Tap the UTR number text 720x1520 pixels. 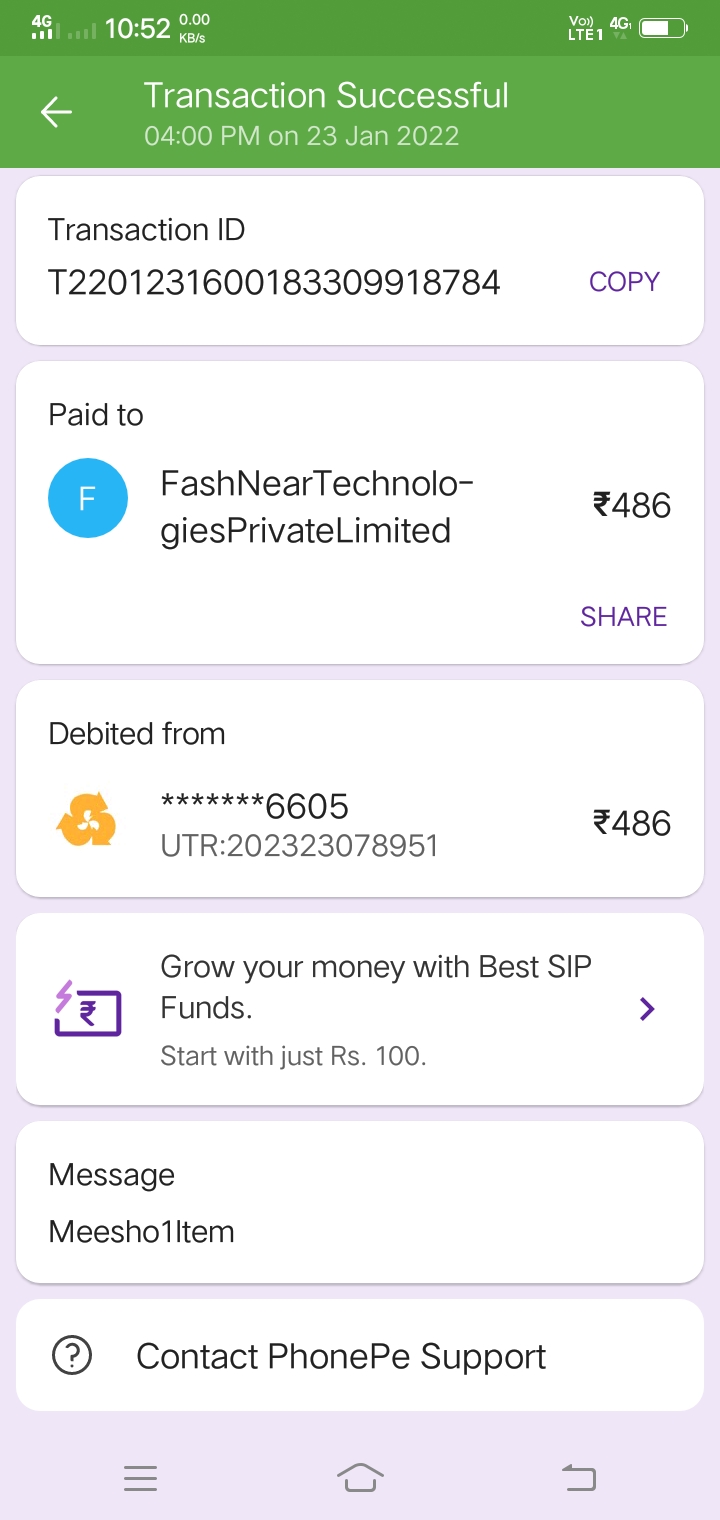tap(299, 846)
